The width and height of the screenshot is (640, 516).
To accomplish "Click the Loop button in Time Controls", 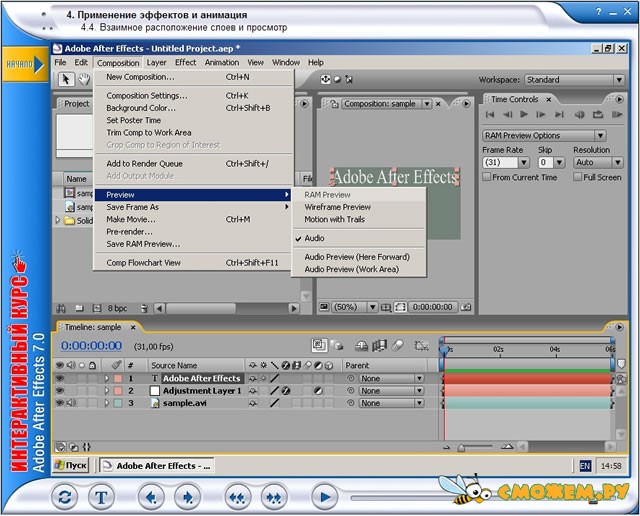I will 598,115.
